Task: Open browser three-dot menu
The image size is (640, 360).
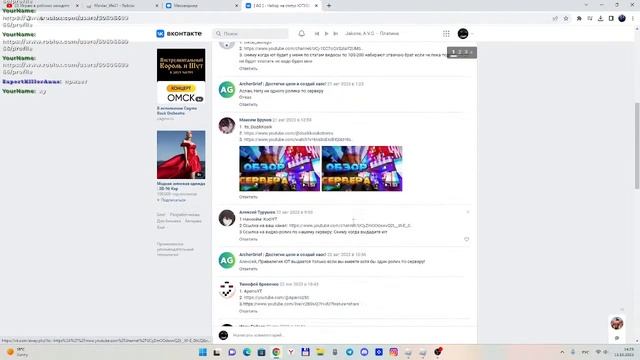Action: tap(633, 18)
